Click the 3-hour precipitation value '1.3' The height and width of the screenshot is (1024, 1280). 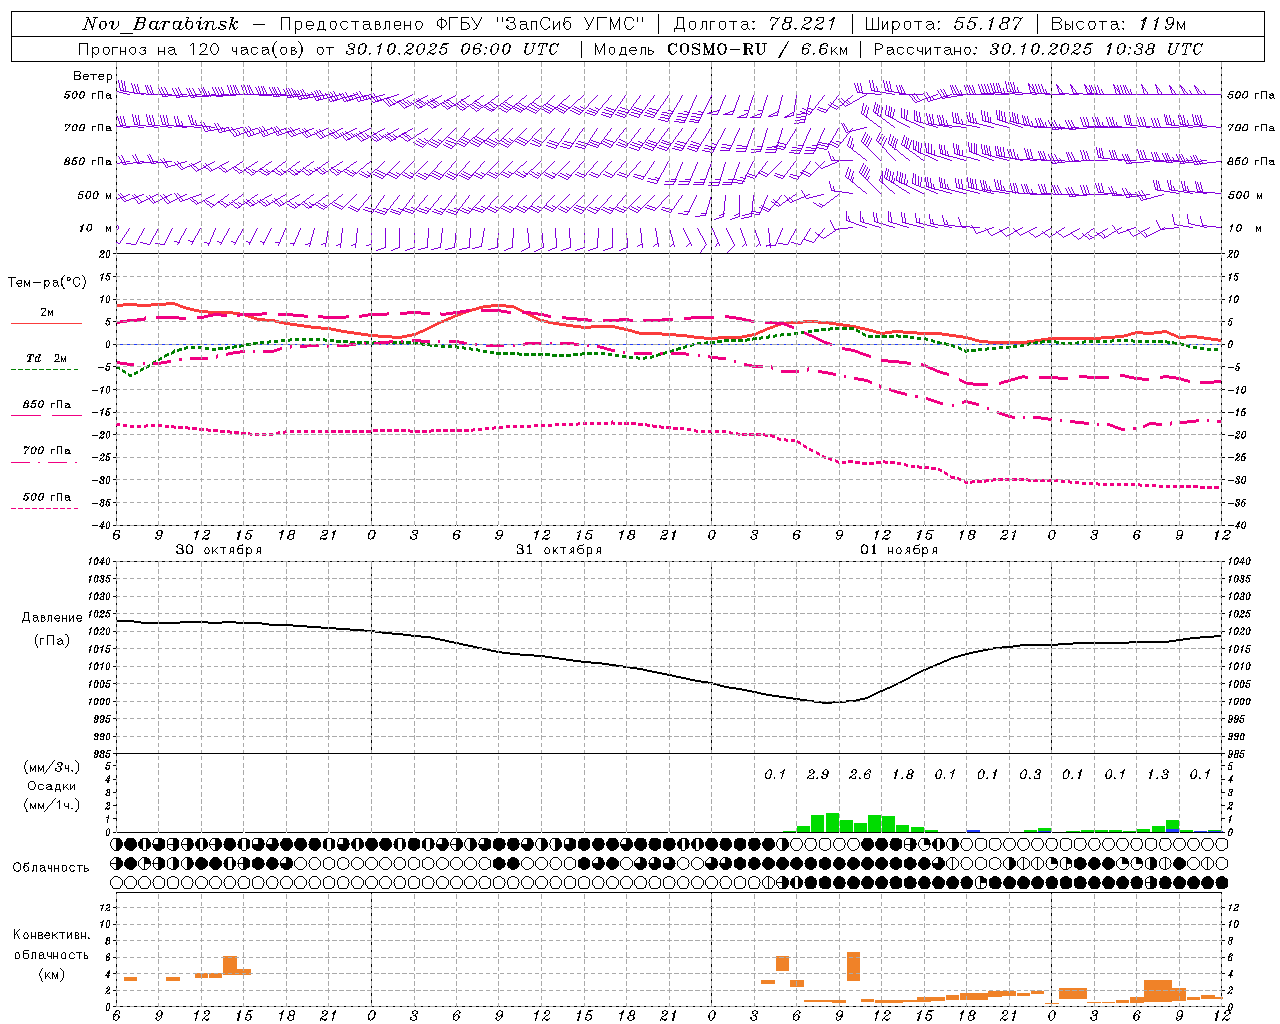pos(1158,774)
